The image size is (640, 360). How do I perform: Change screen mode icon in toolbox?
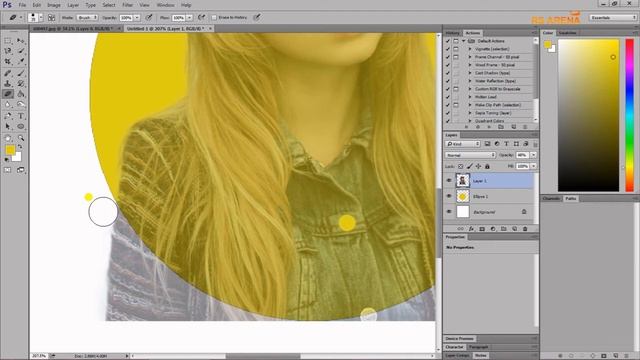(20, 170)
